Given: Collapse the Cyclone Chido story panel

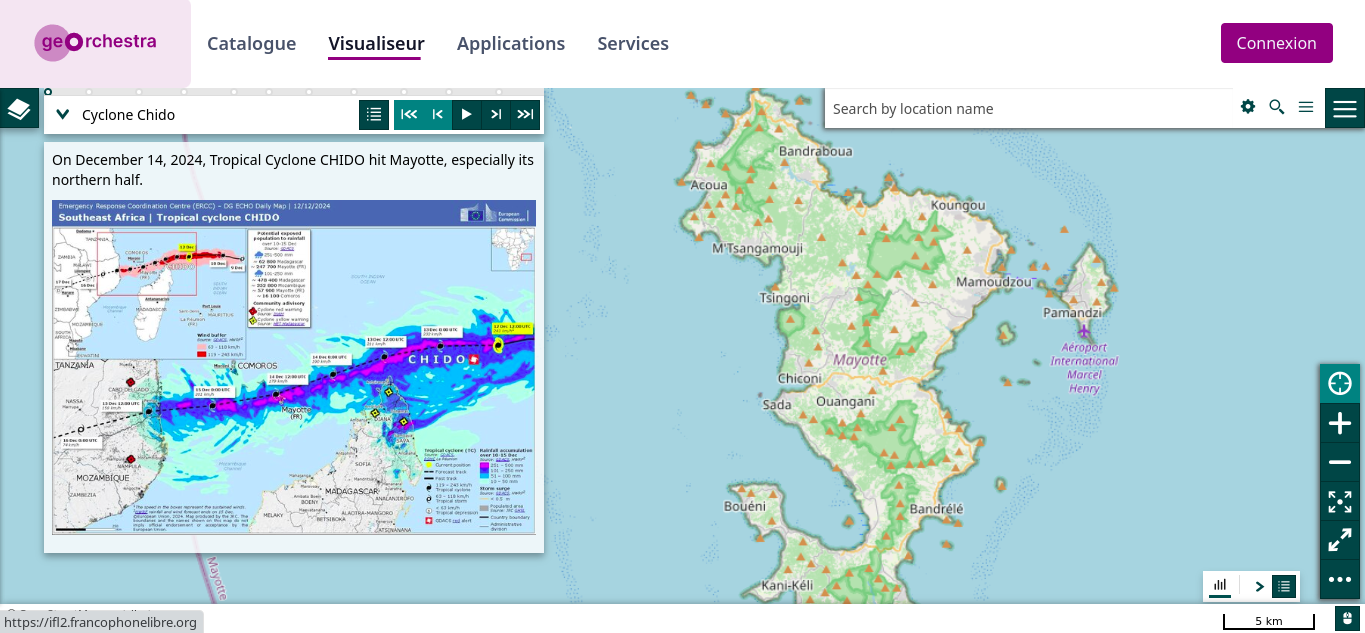Looking at the screenshot, I should 63,114.
